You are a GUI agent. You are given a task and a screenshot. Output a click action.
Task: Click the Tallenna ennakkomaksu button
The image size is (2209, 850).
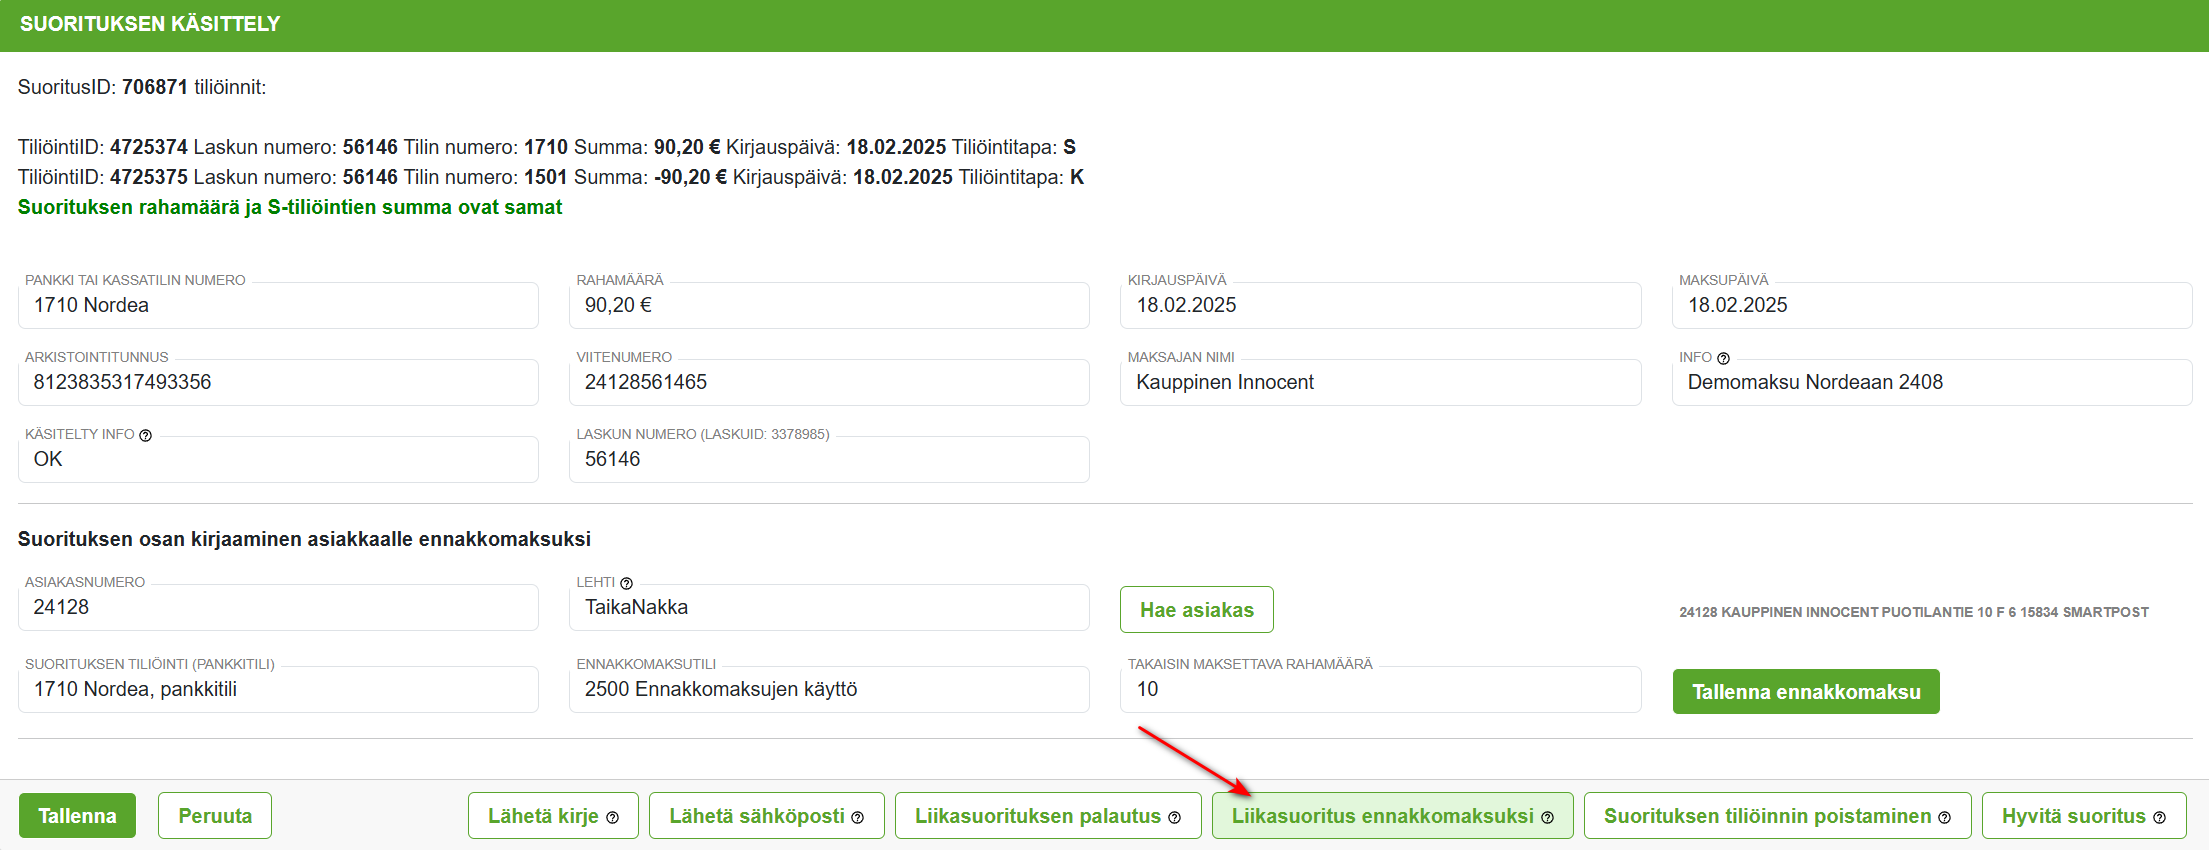(1806, 692)
